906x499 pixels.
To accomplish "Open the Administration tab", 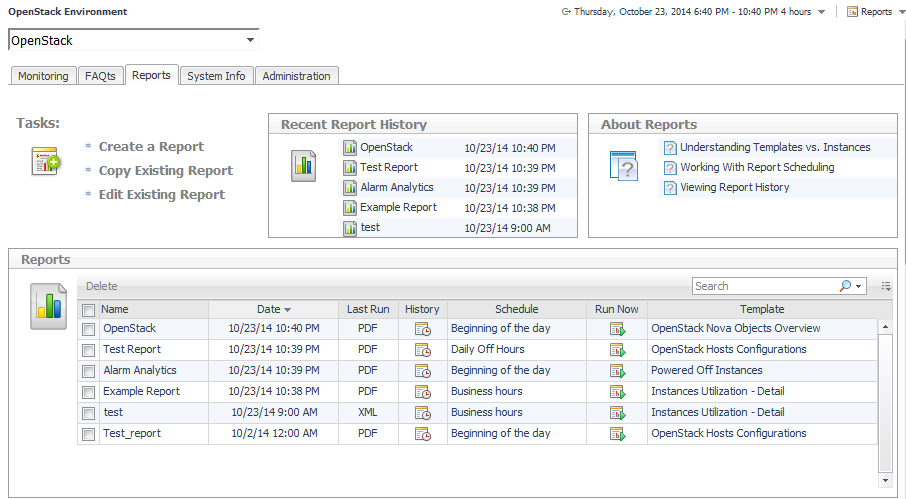I will point(296,76).
